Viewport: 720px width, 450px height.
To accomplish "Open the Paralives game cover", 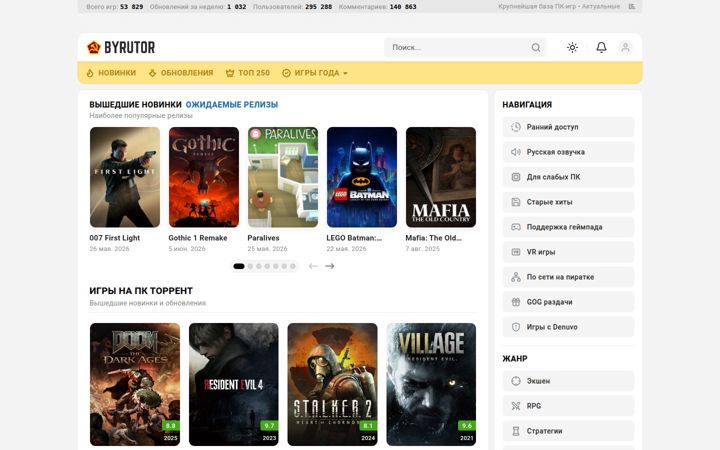I will 283,177.
